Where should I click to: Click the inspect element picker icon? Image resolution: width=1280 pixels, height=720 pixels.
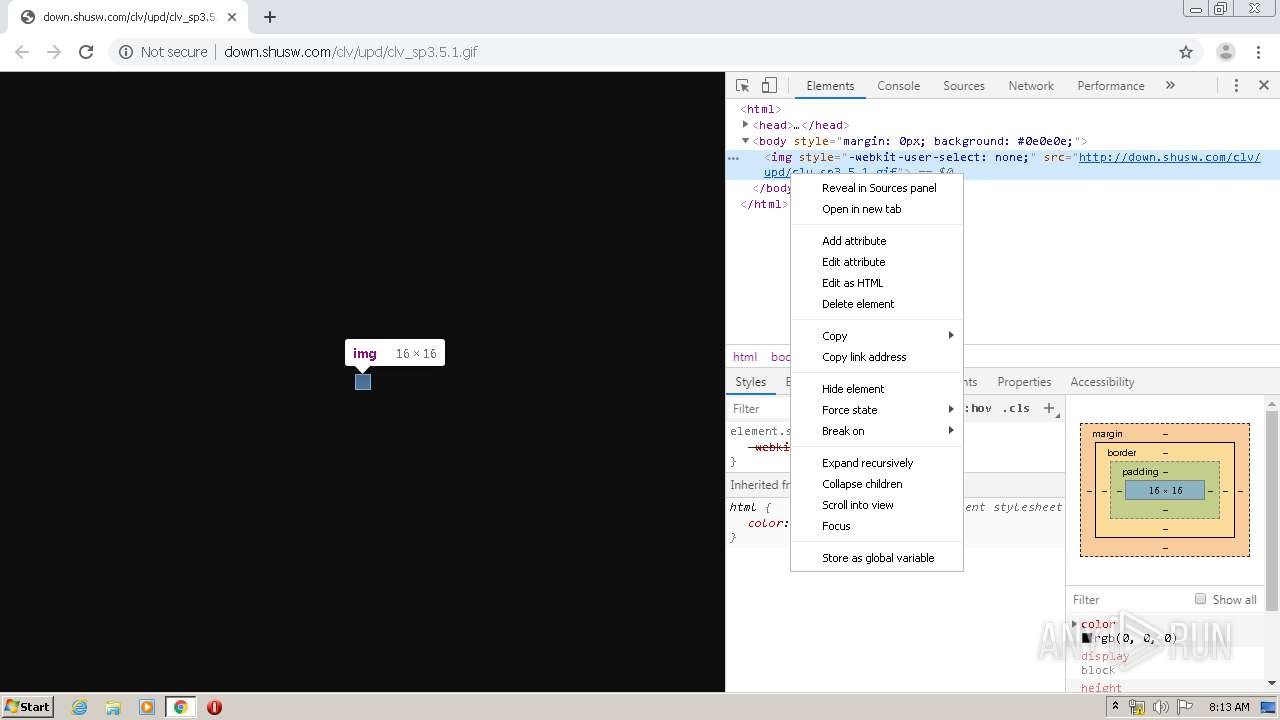[742, 86]
